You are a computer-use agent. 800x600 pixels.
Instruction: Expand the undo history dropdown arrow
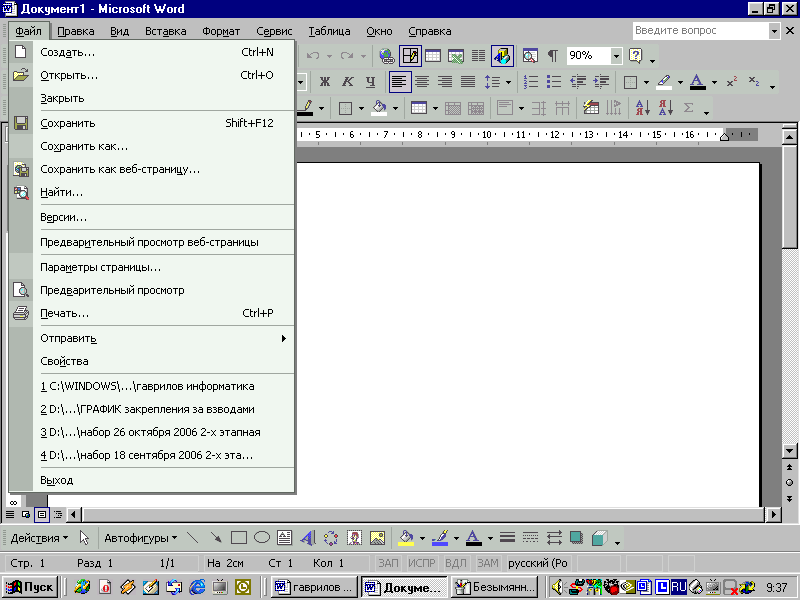coord(329,56)
